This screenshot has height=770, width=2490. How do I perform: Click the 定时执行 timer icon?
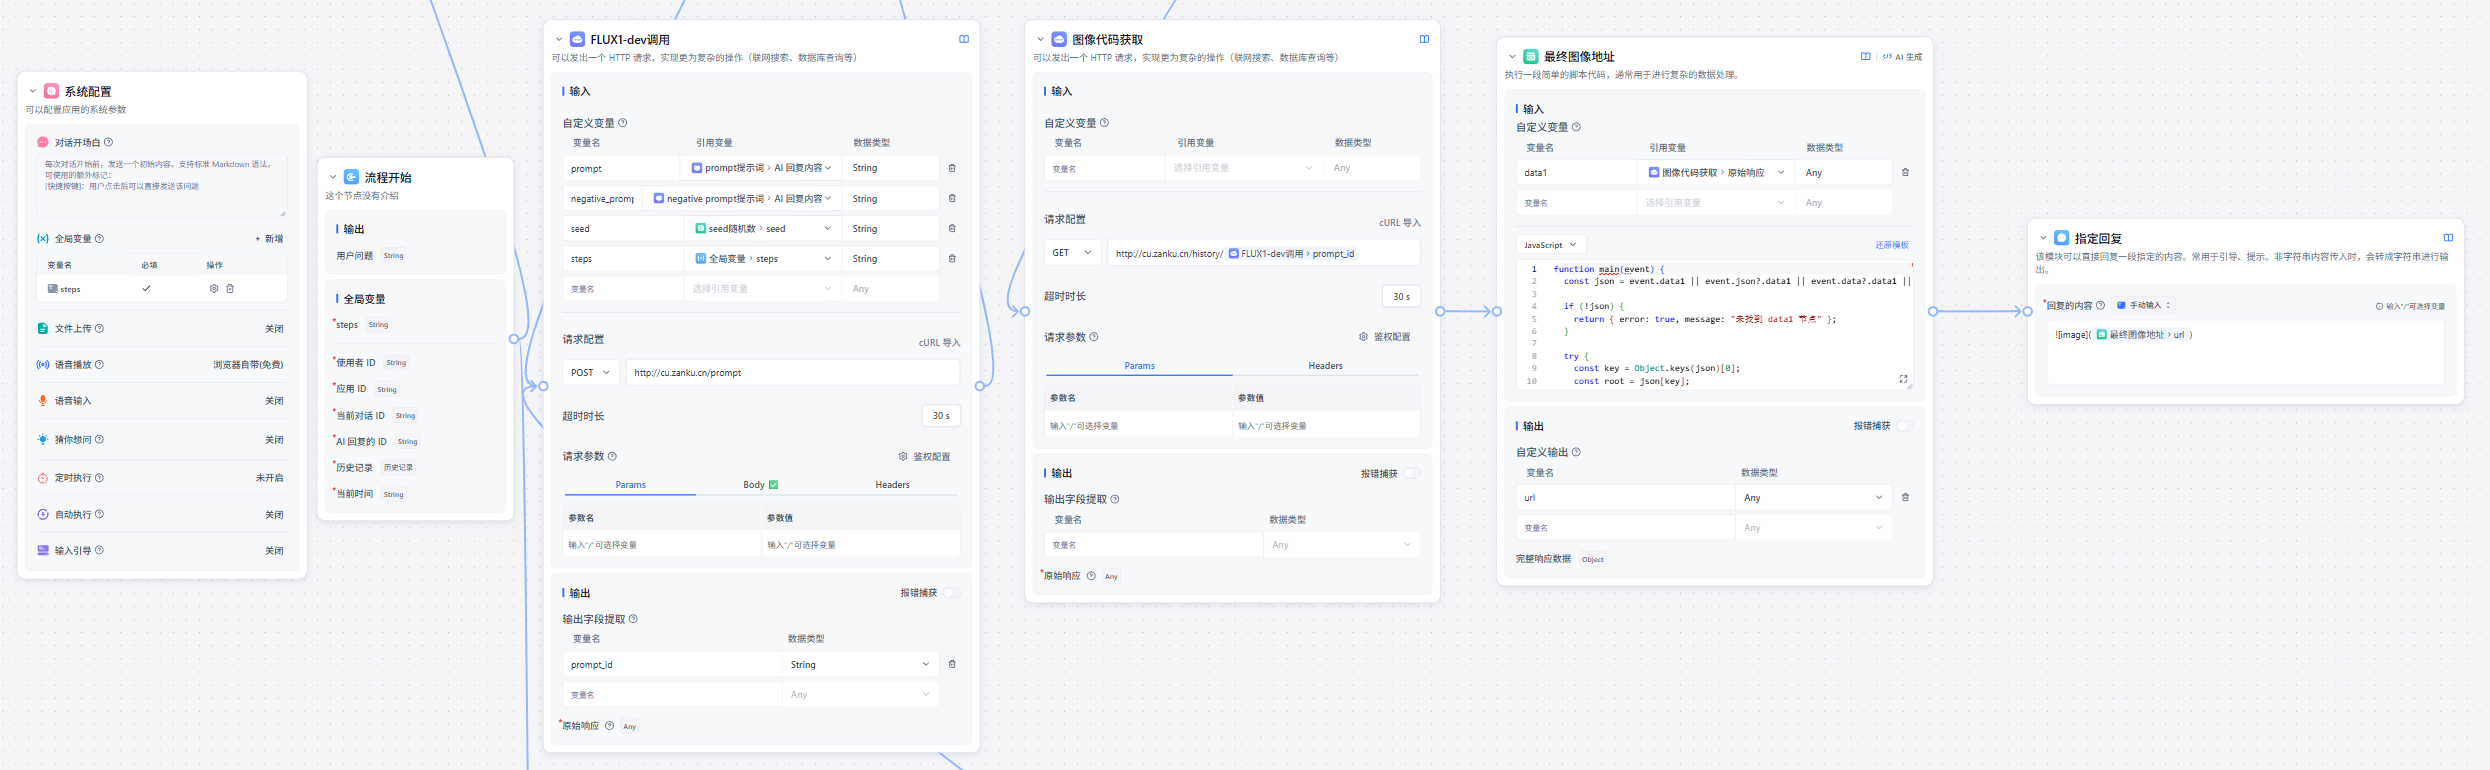pos(43,478)
